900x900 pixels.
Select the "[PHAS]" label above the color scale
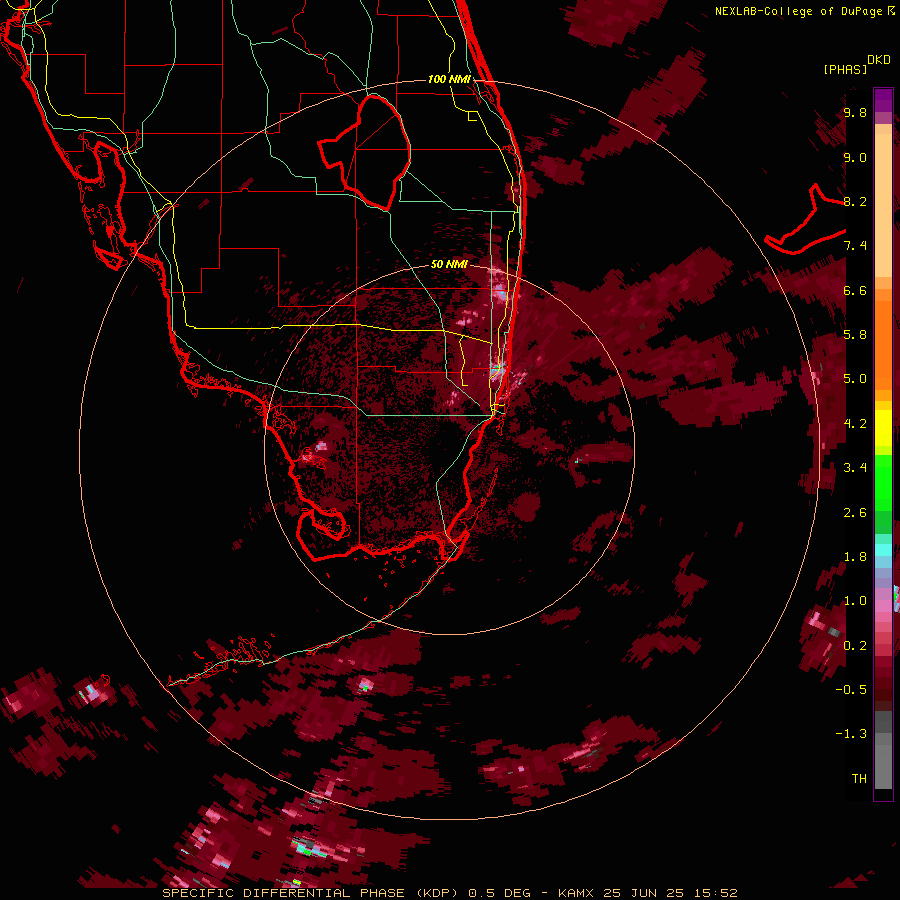[845, 70]
